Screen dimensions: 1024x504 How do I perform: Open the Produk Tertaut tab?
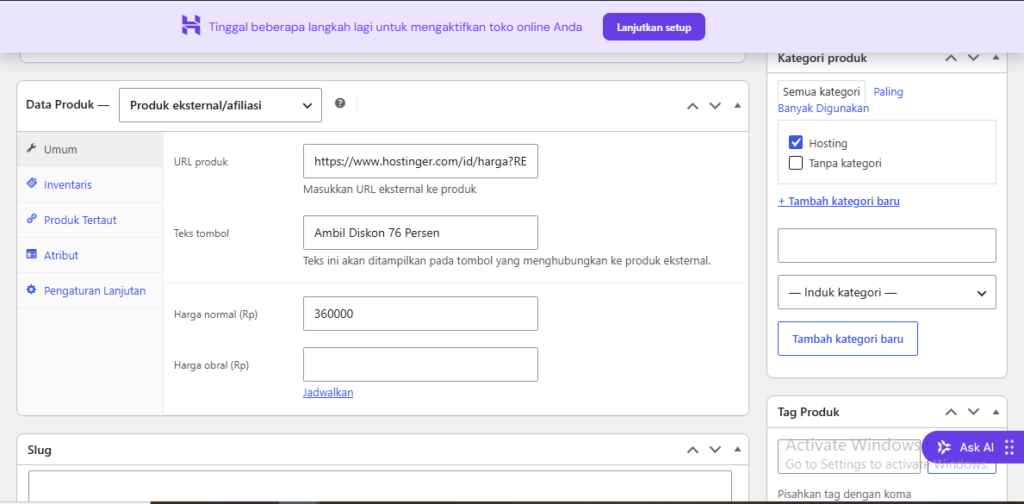coord(90,220)
